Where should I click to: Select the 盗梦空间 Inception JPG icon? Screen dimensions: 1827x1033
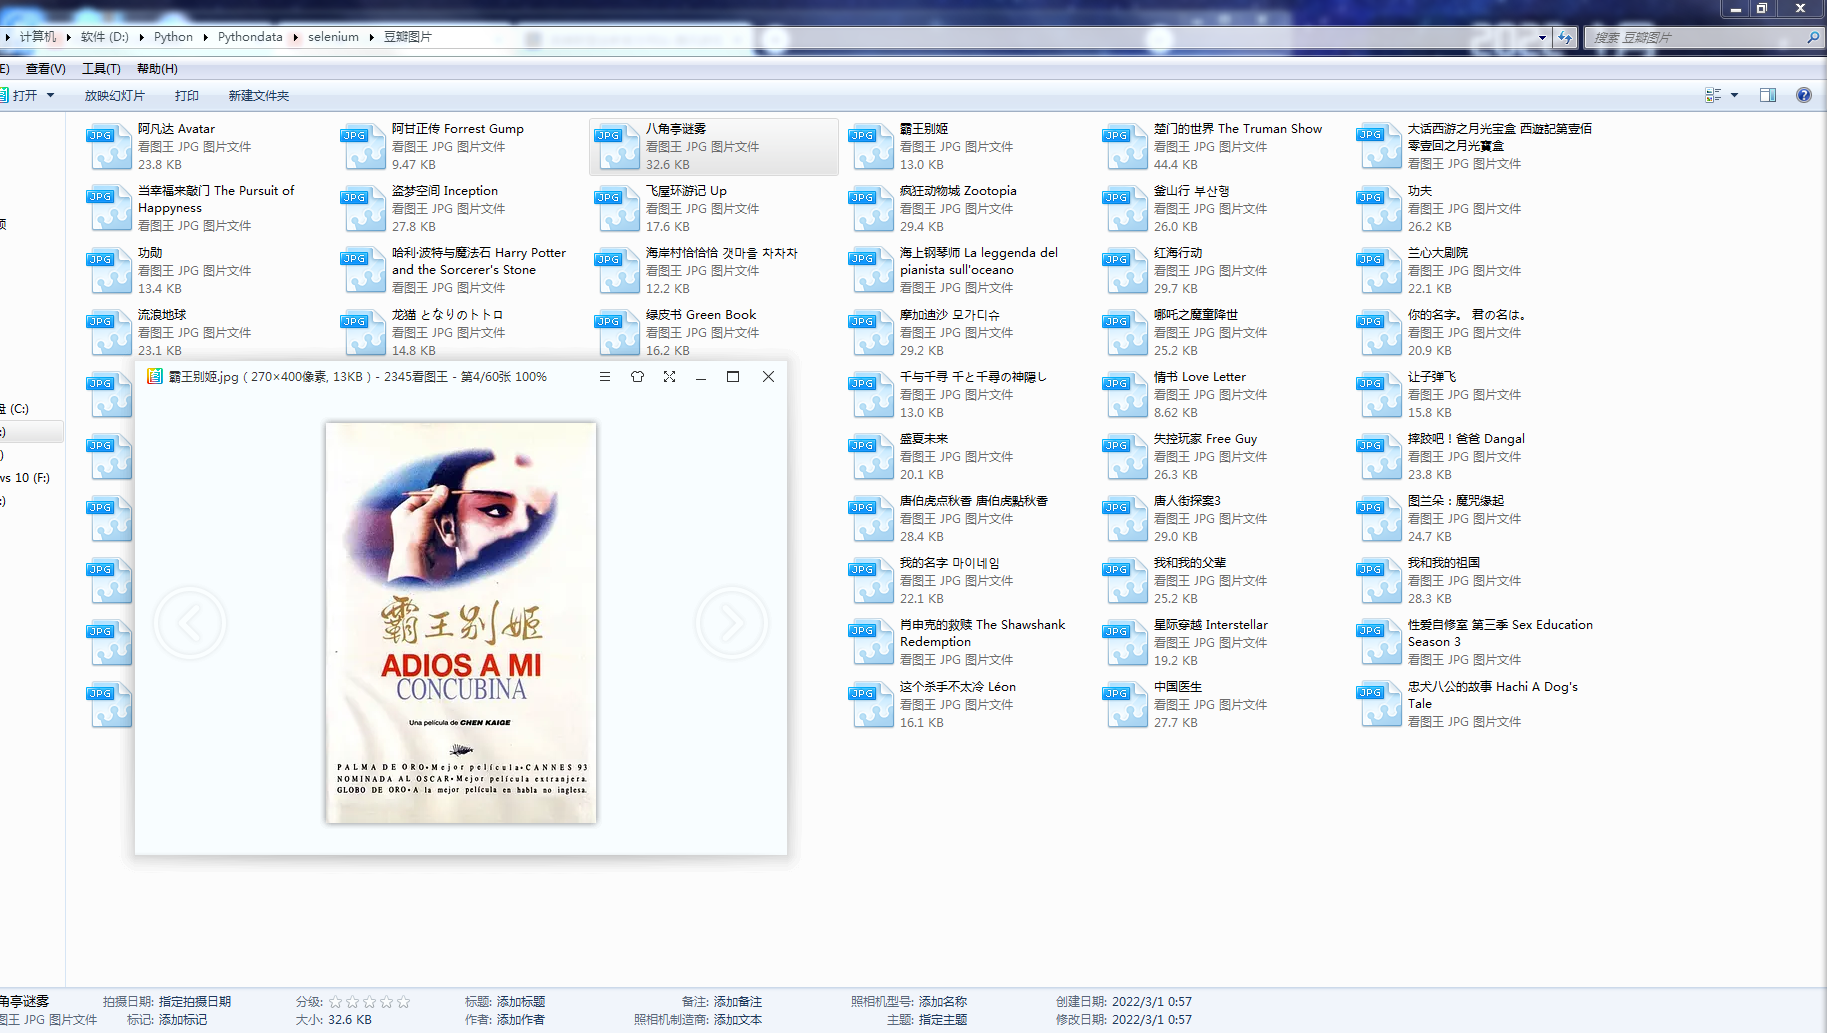(363, 209)
